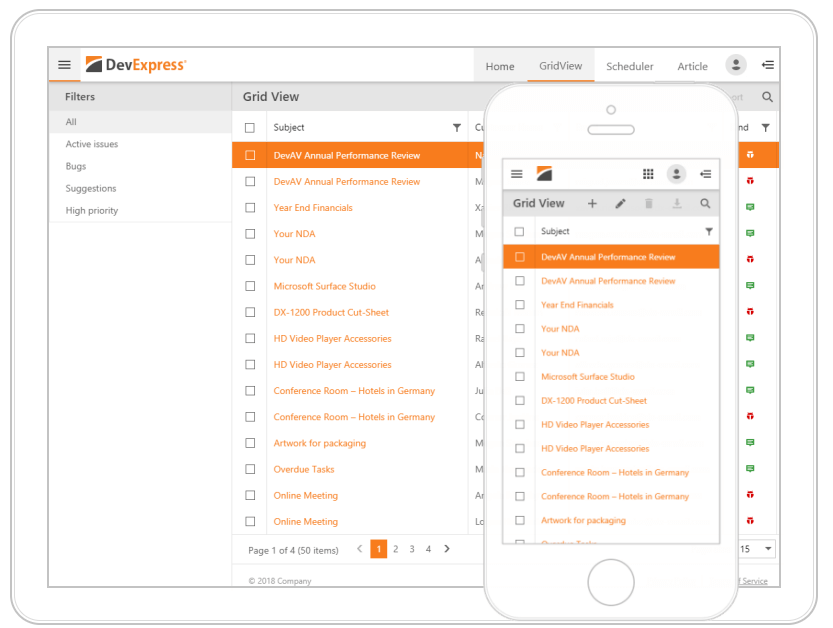Click the search icon in tablet Grid View toolbar

pos(767,97)
